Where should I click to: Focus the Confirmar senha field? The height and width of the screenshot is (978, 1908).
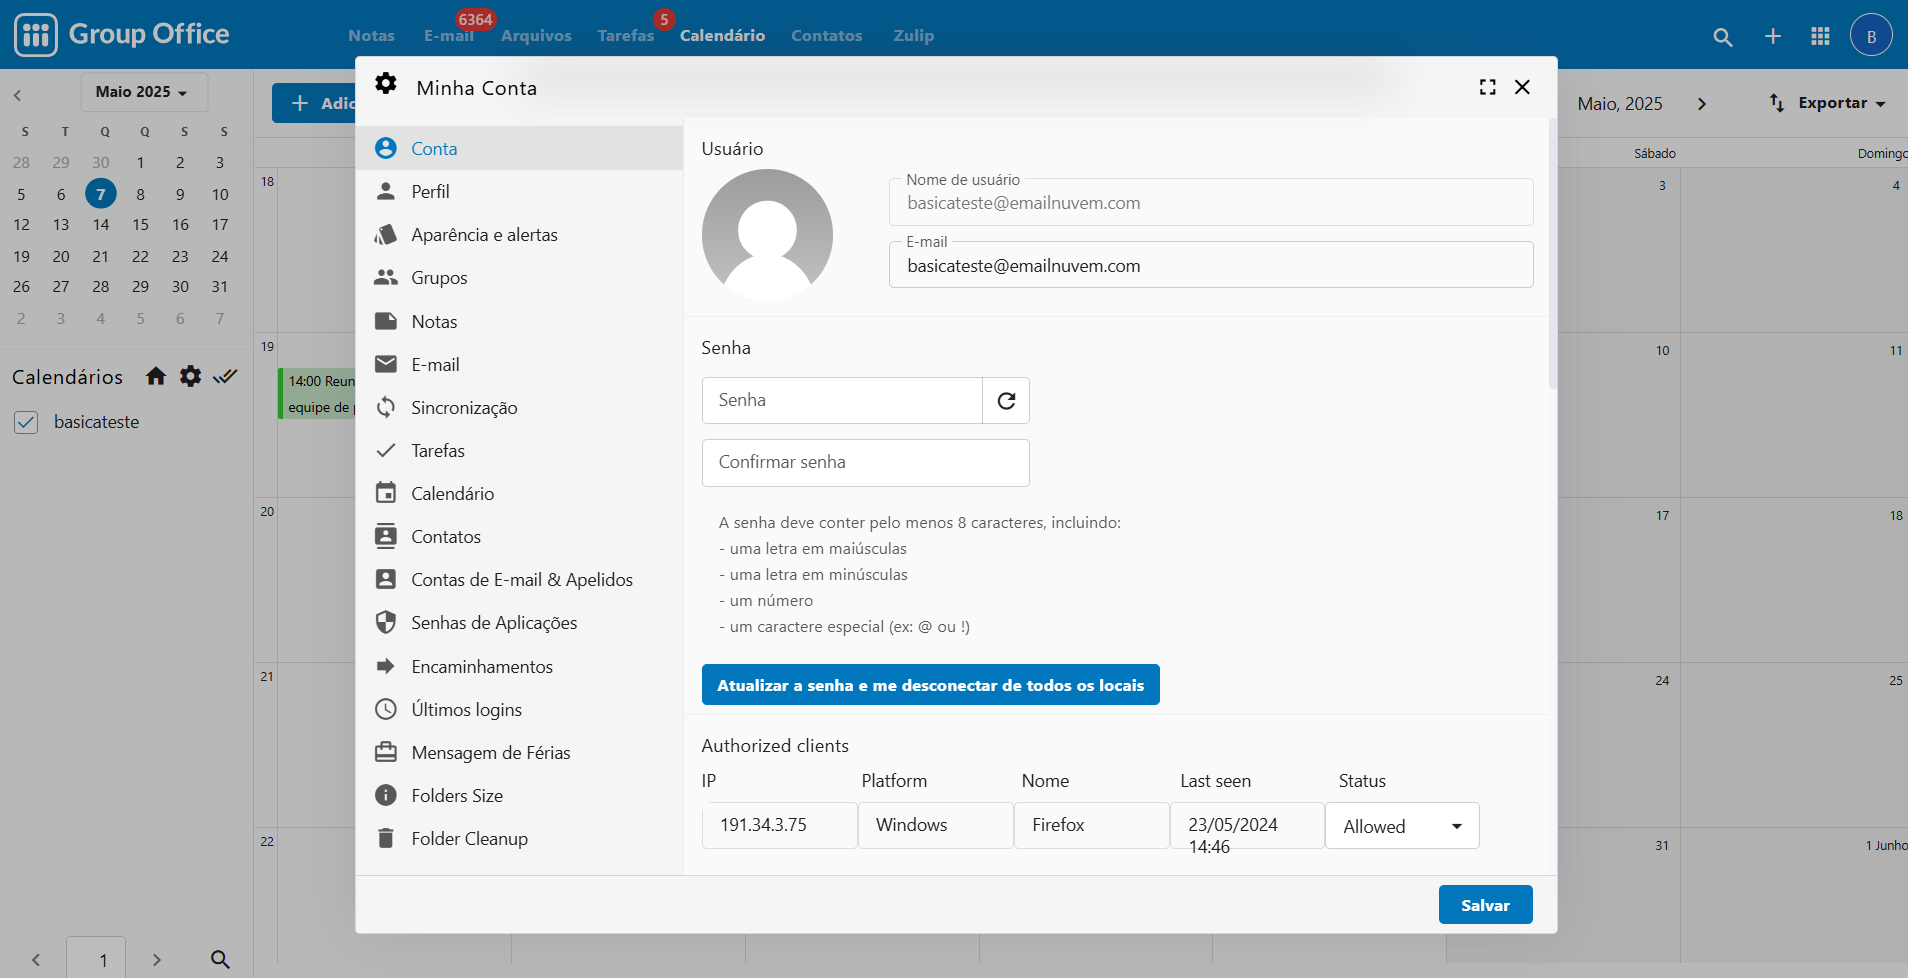(865, 463)
